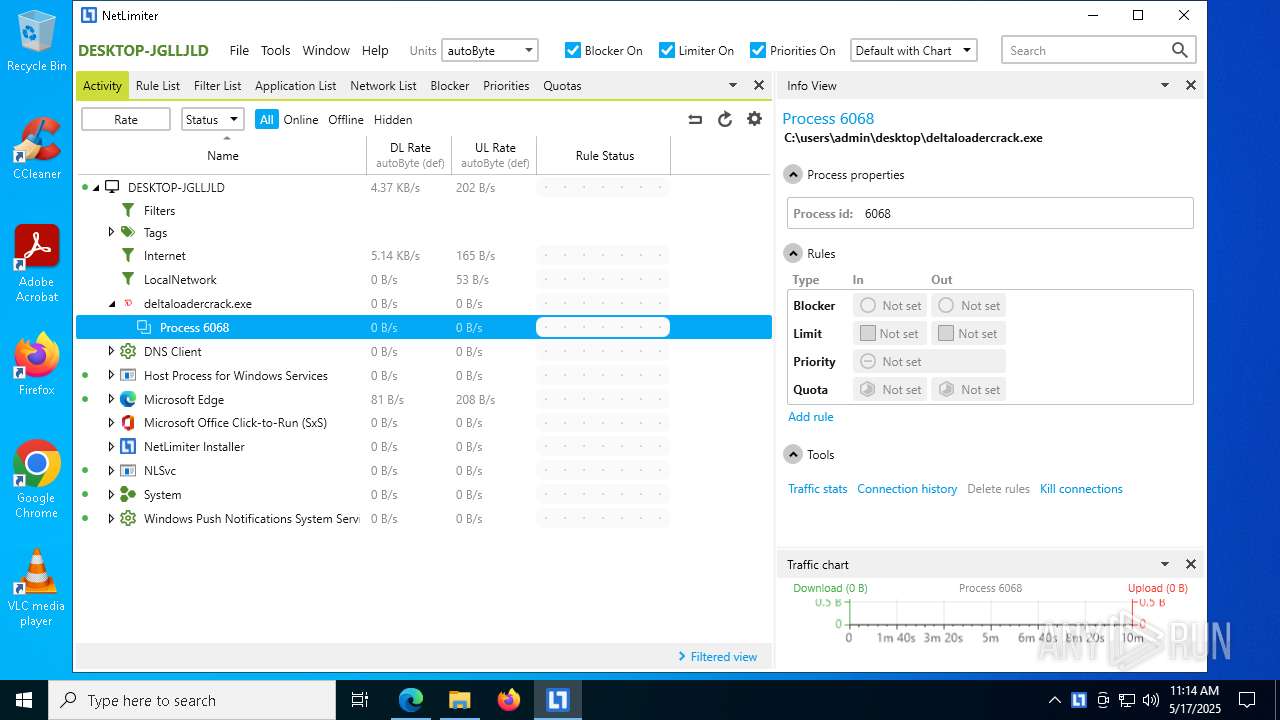The height and width of the screenshot is (720, 1280).
Task: Open the Status filter dropdown
Action: (212, 119)
